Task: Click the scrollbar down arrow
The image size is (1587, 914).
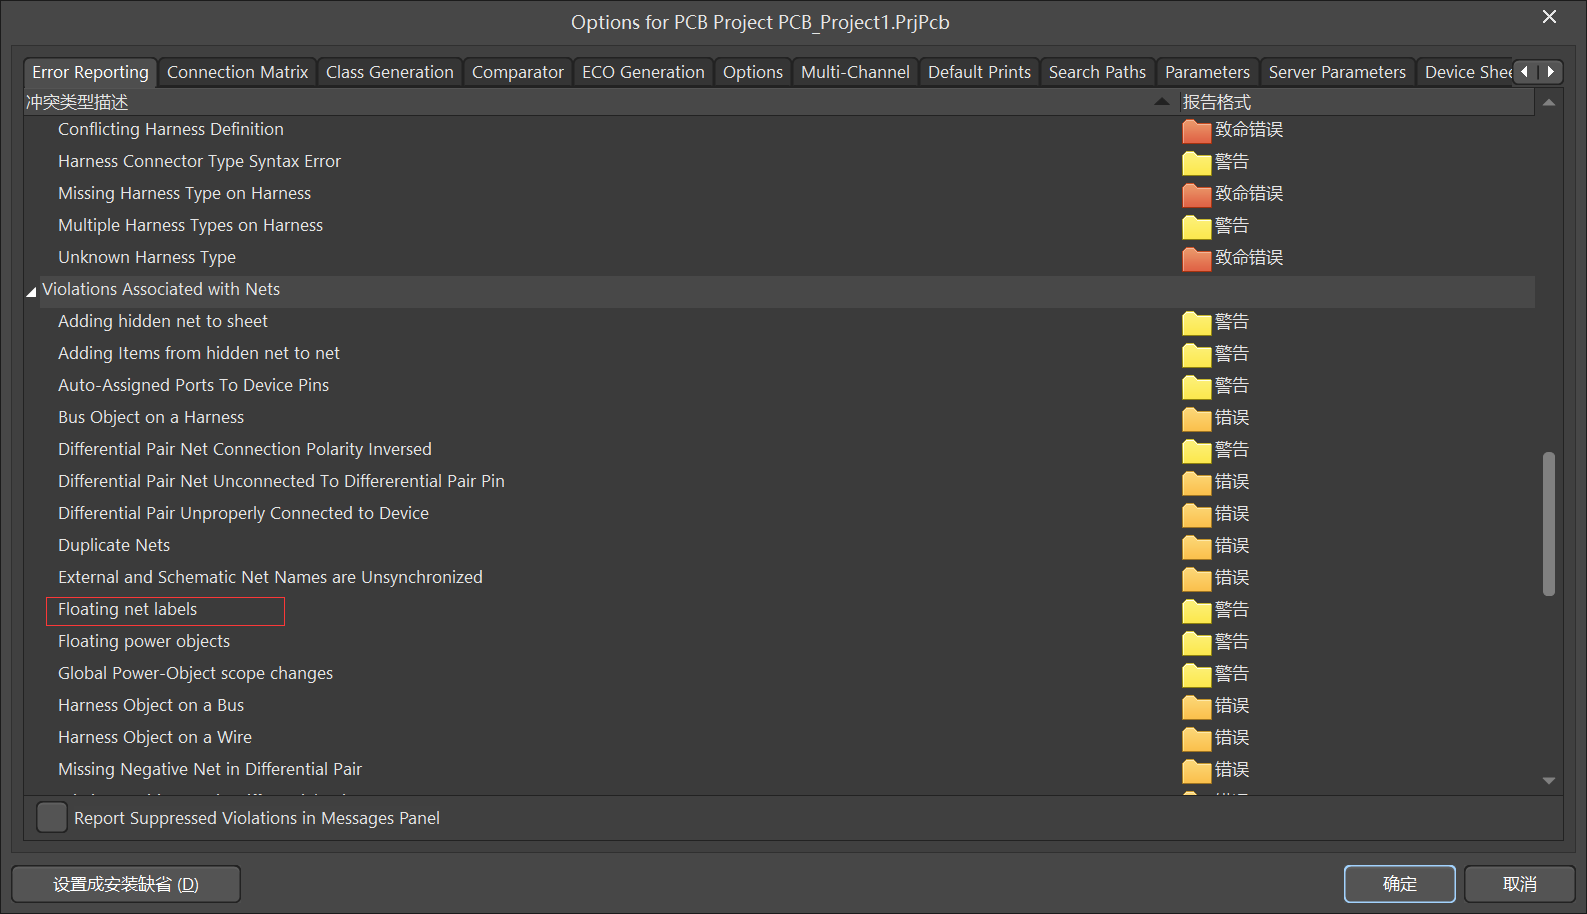Action: [1548, 781]
